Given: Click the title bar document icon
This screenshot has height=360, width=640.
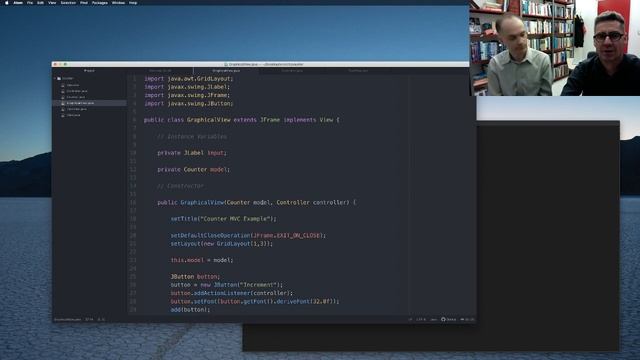Looking at the screenshot, I should [x=226, y=64].
